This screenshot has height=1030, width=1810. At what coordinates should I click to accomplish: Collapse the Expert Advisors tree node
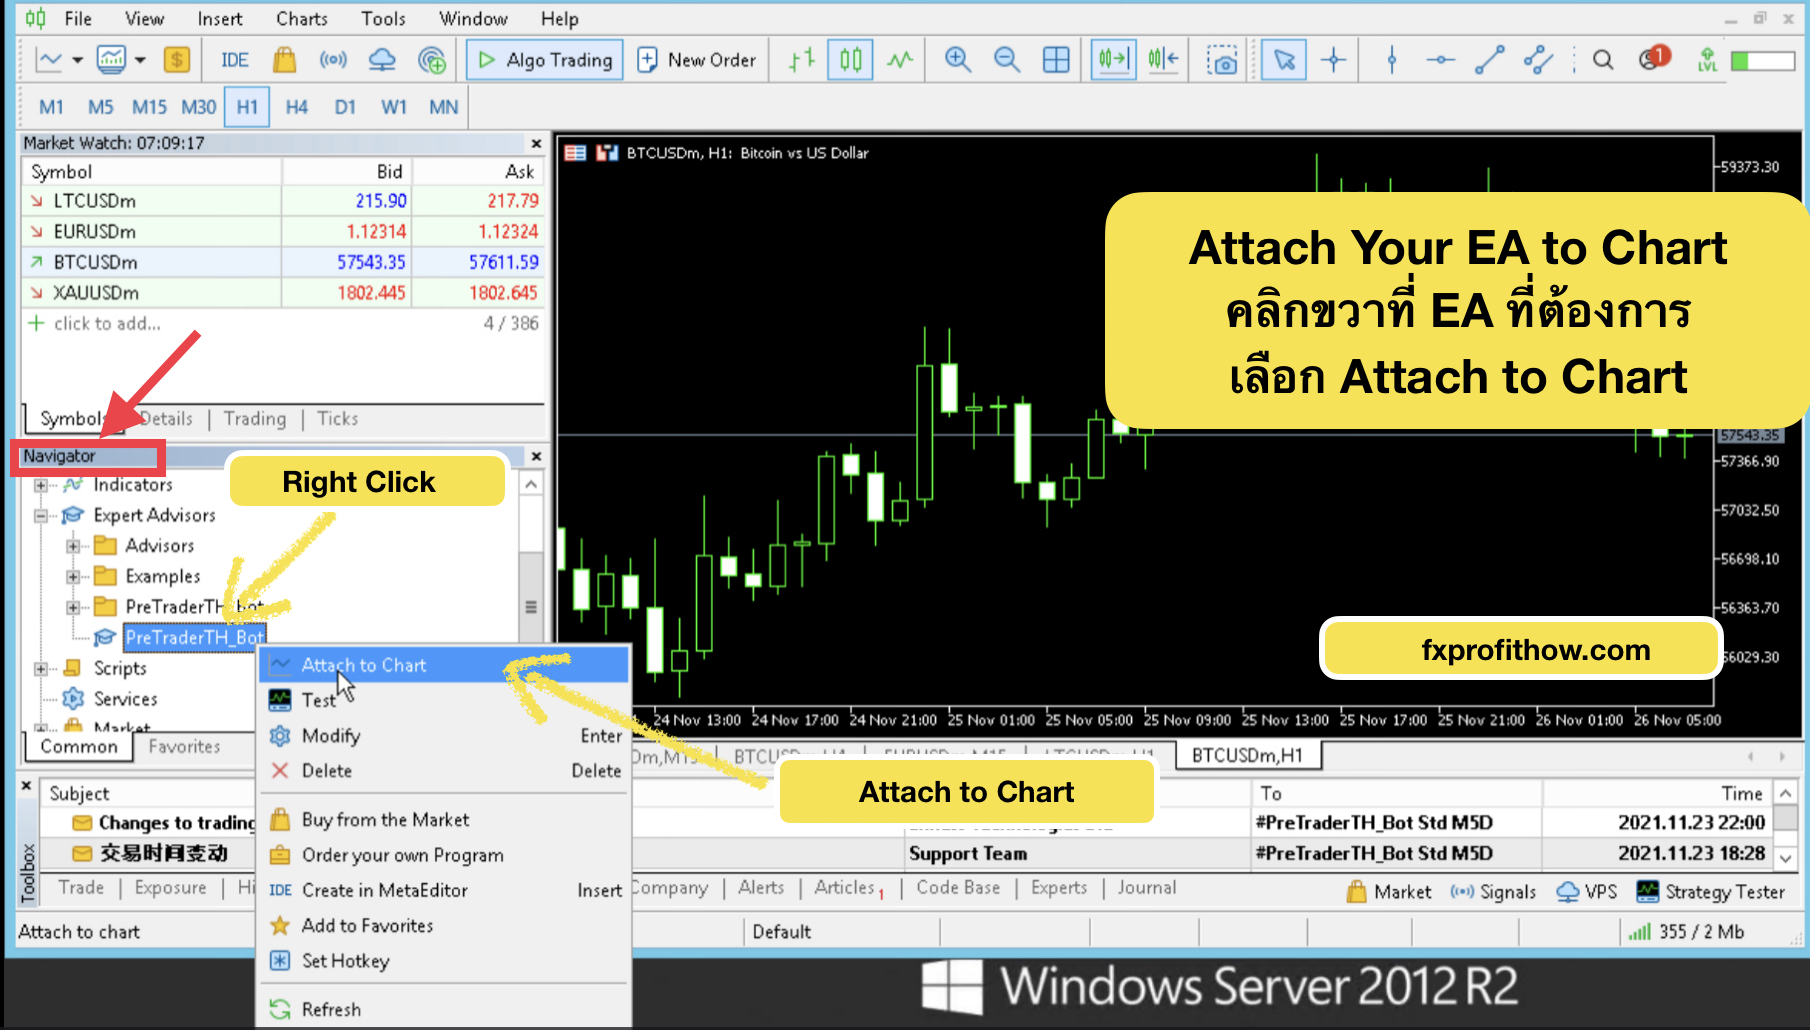pyautogui.click(x=41, y=516)
